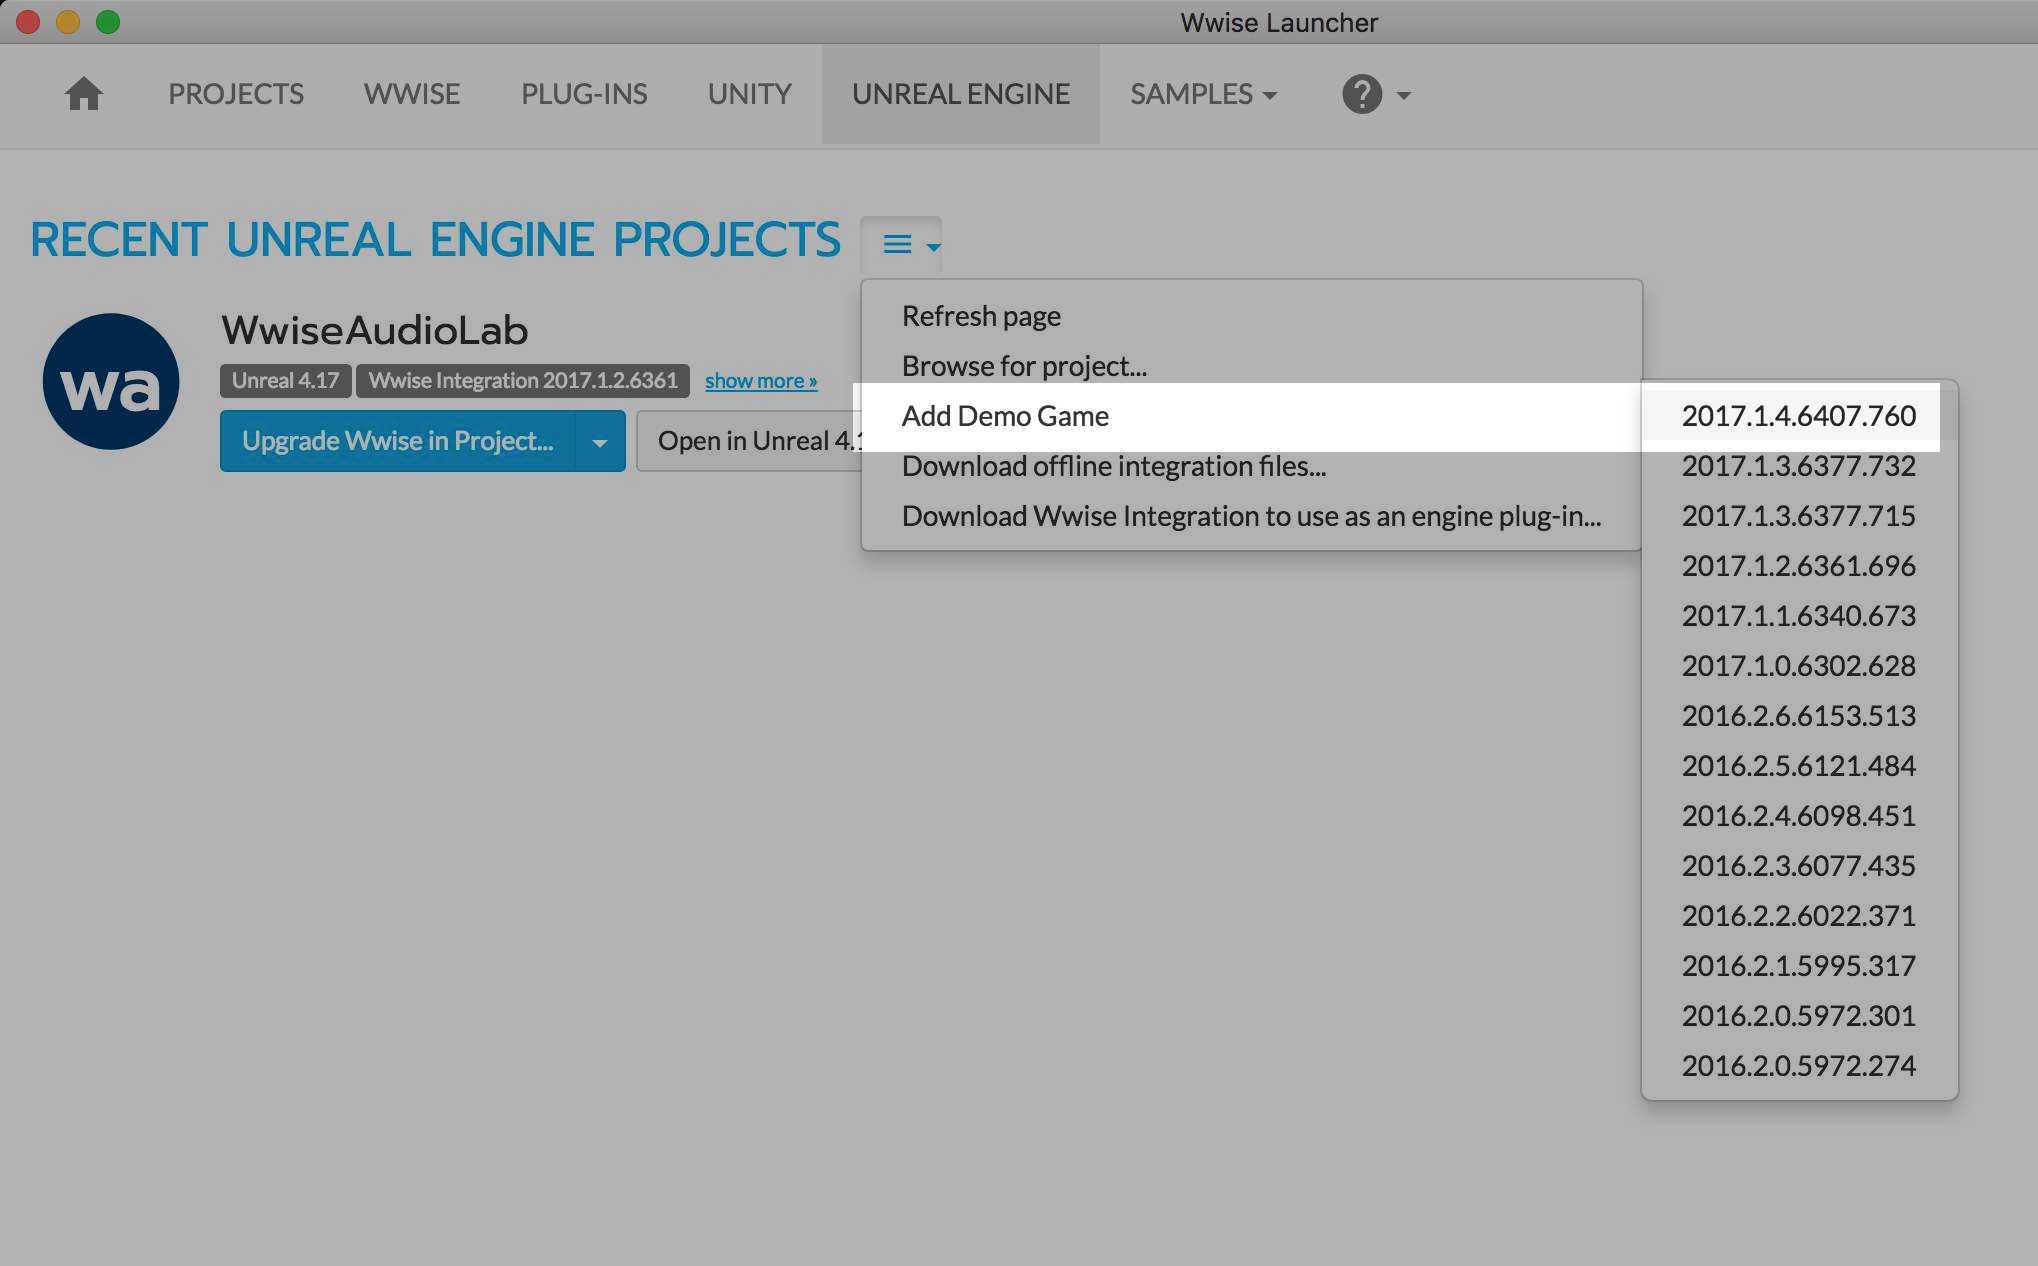The width and height of the screenshot is (2038, 1266).
Task: Click Upgrade Wwise in Project button
Action: click(x=398, y=441)
